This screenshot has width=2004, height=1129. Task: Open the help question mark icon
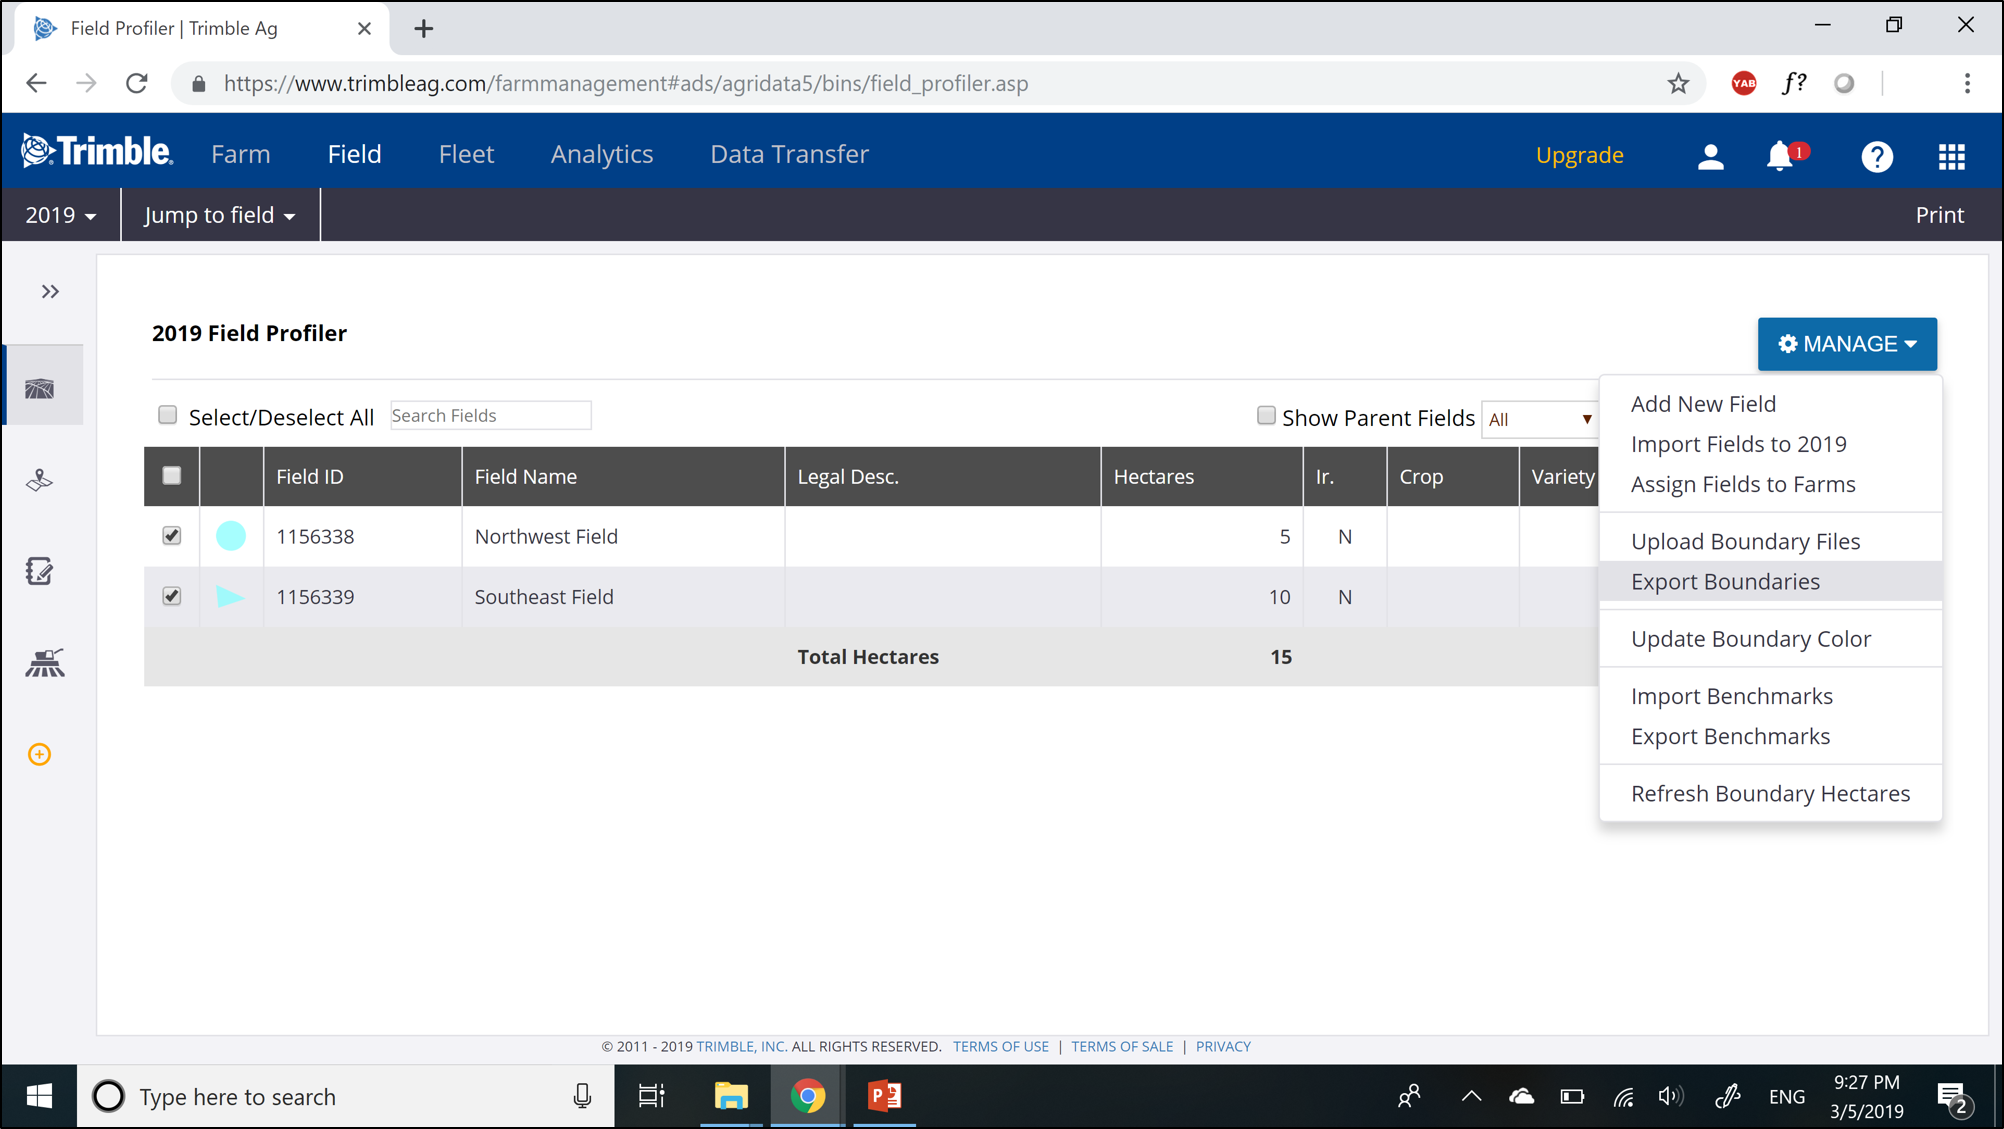[1877, 156]
